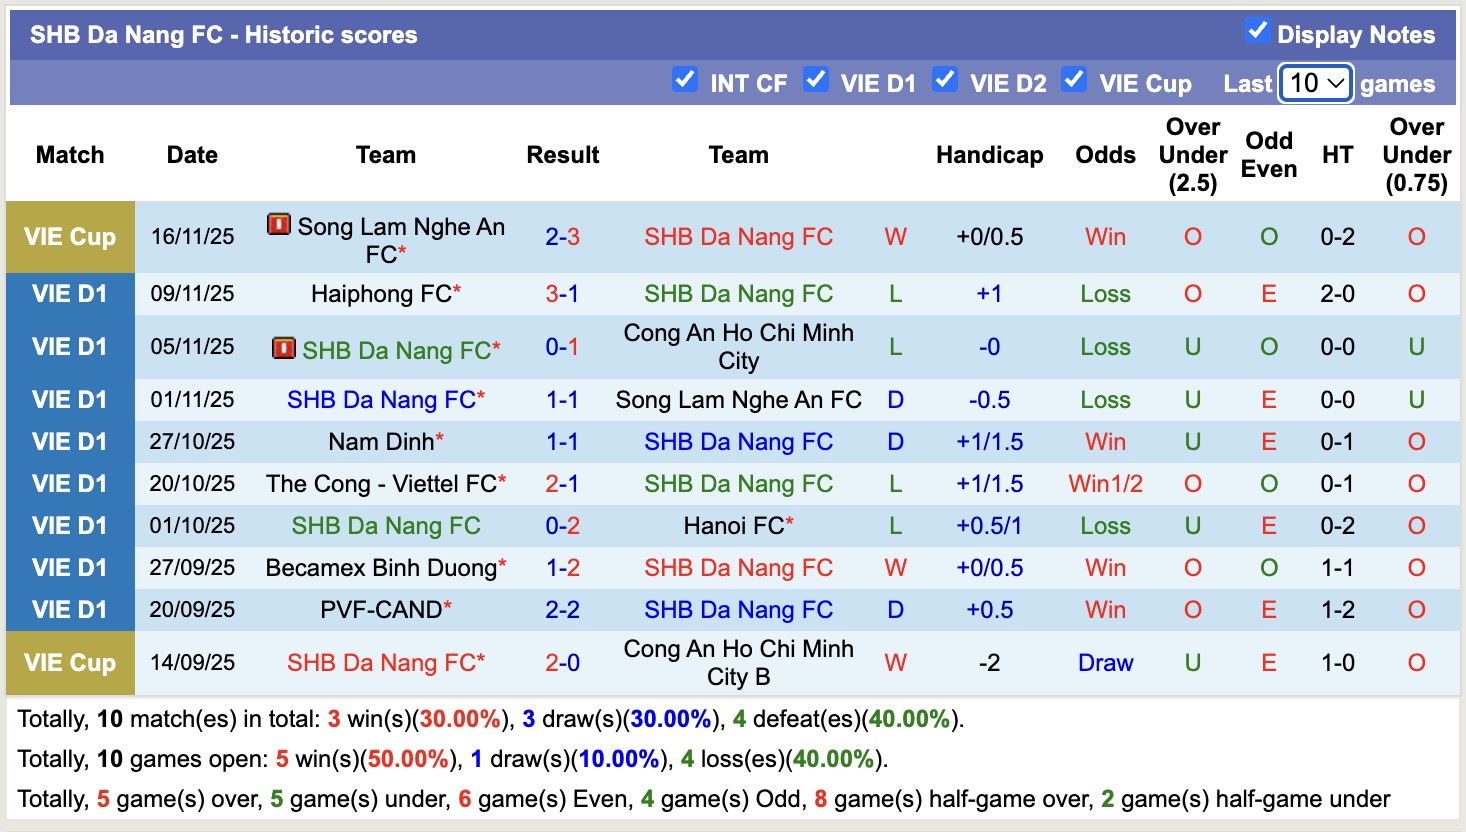
Task: Click the PVF-CAND team link
Action: [378, 609]
